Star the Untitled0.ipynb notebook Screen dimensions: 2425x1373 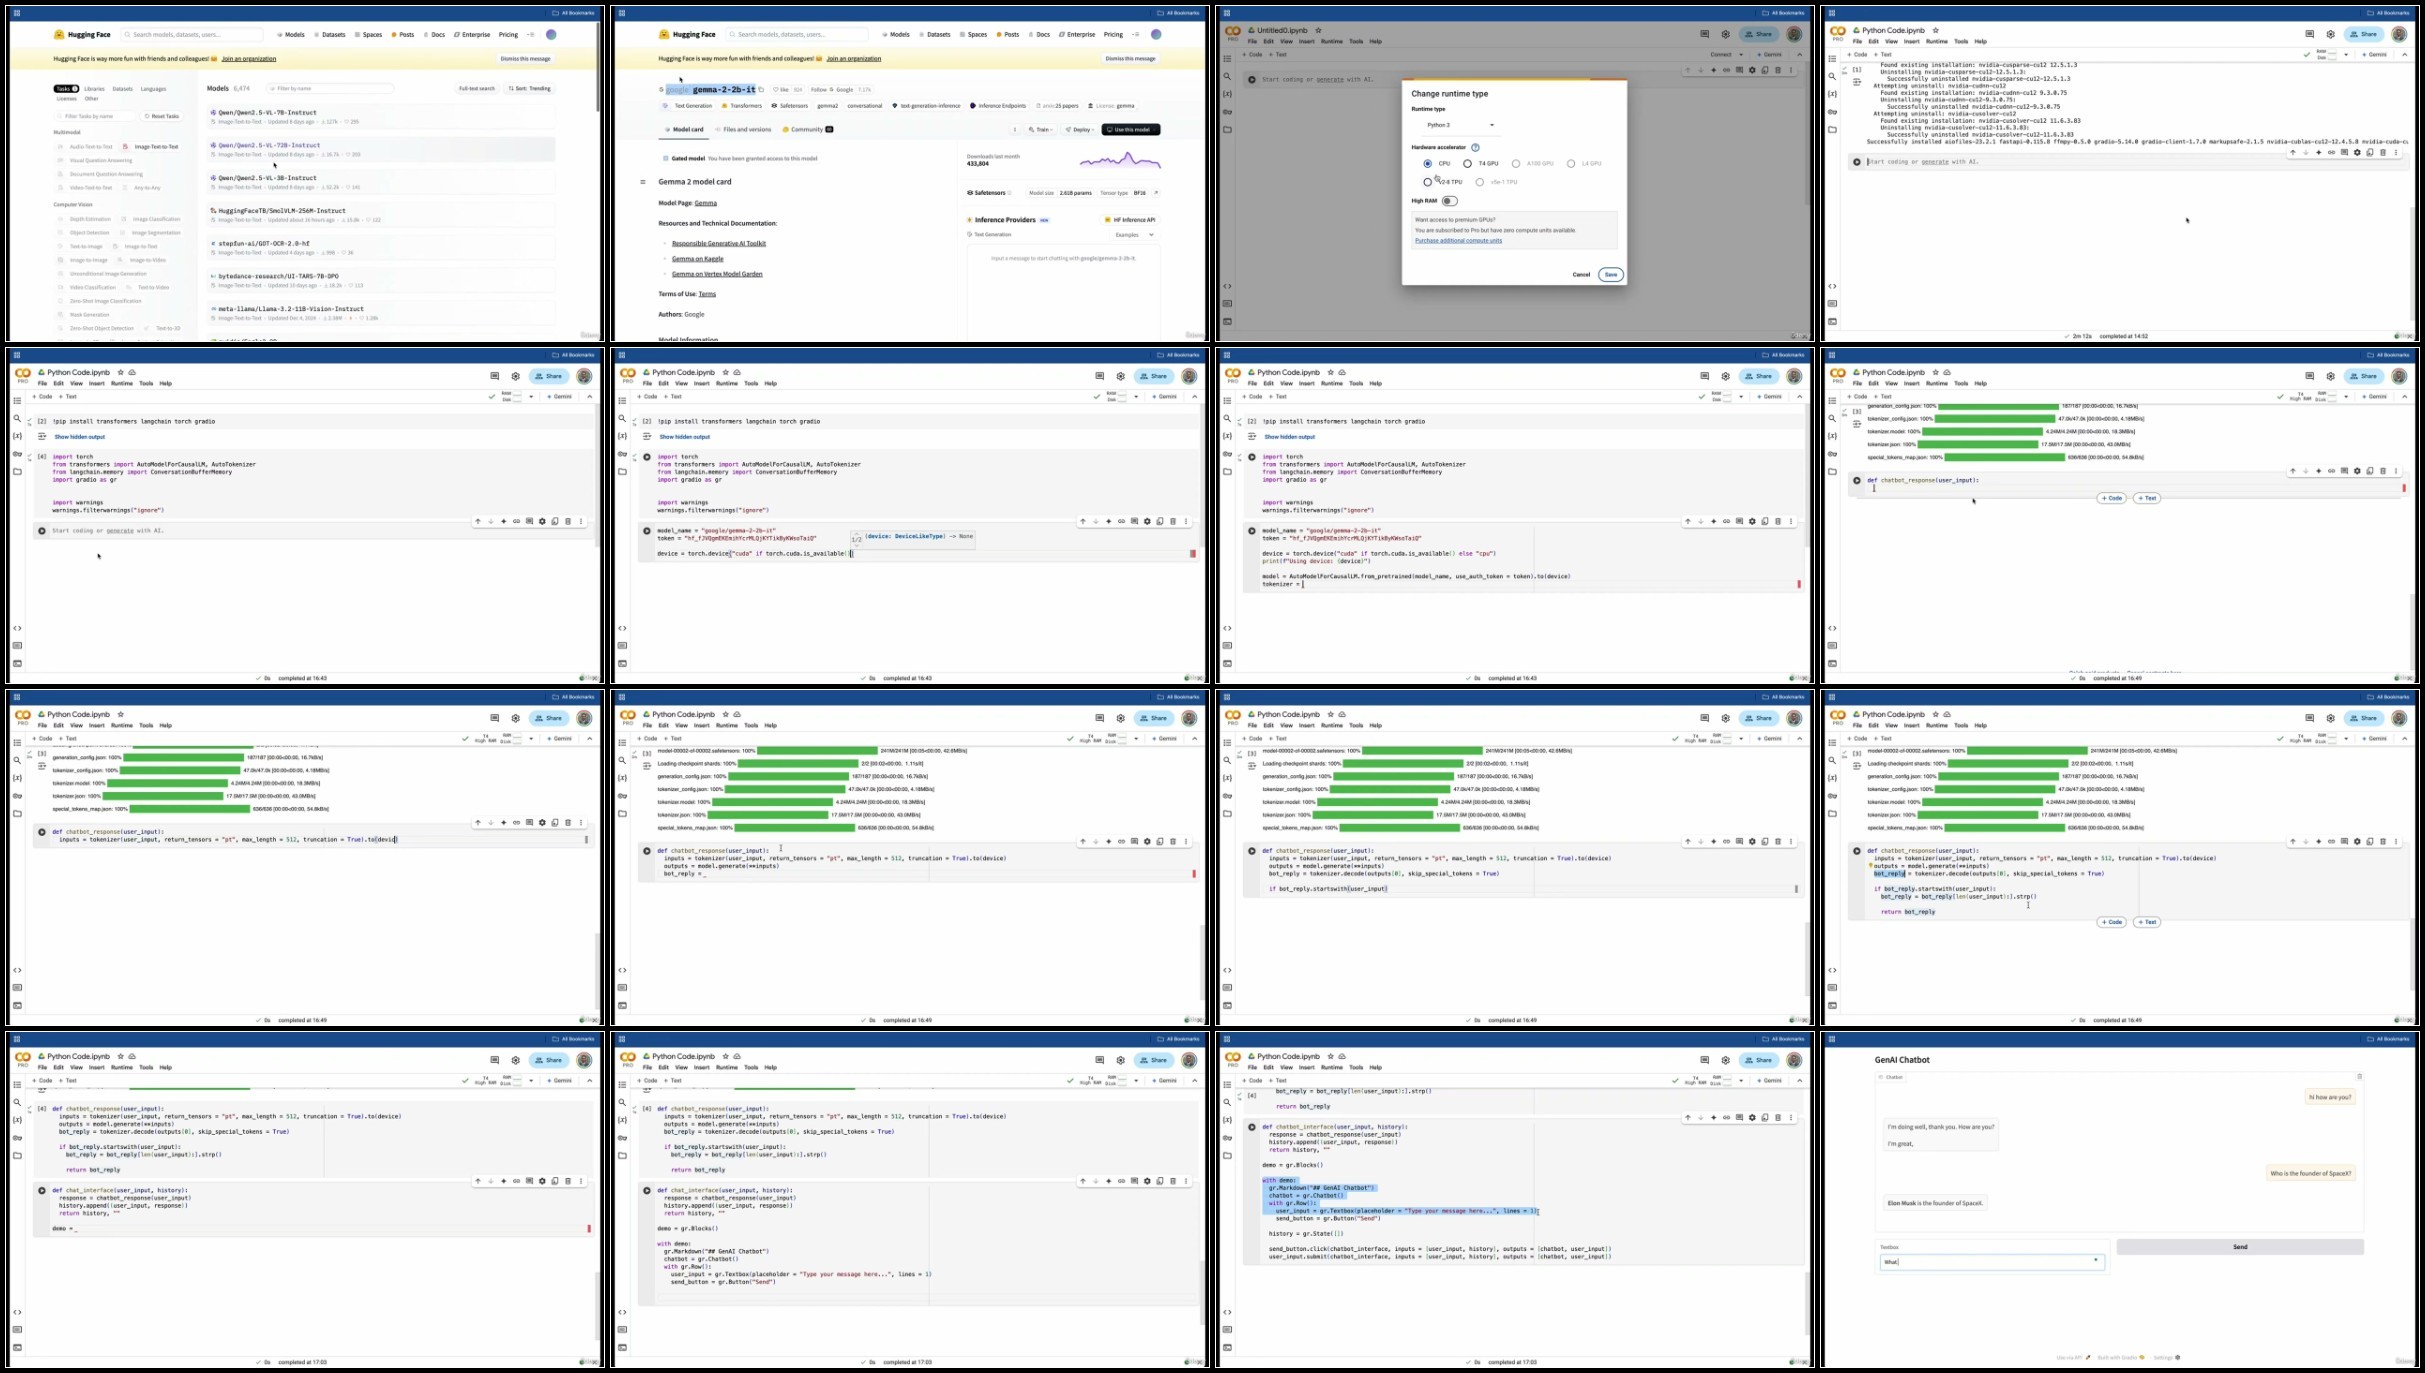[1318, 30]
